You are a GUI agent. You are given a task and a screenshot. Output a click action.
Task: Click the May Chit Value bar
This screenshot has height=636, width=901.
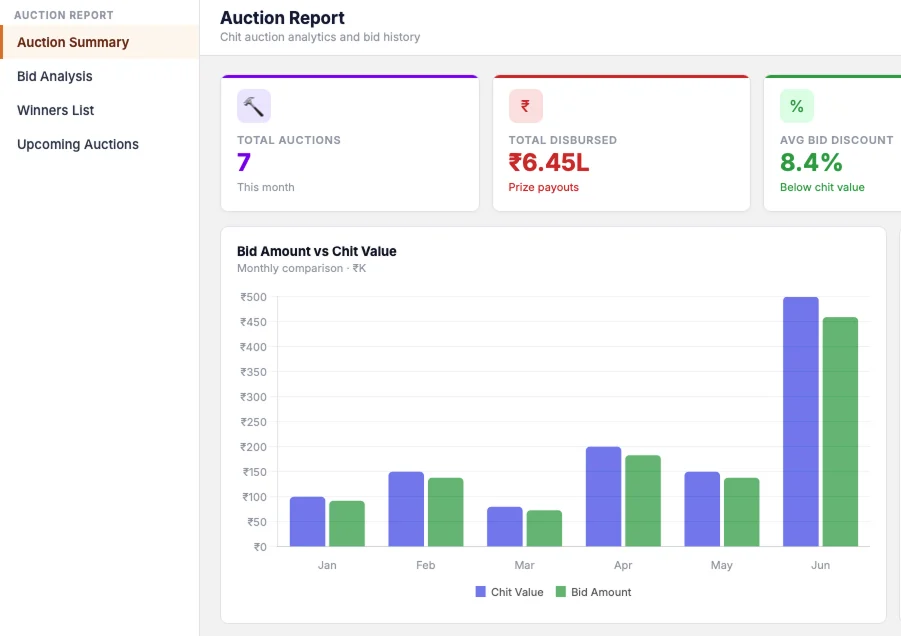[702, 509]
